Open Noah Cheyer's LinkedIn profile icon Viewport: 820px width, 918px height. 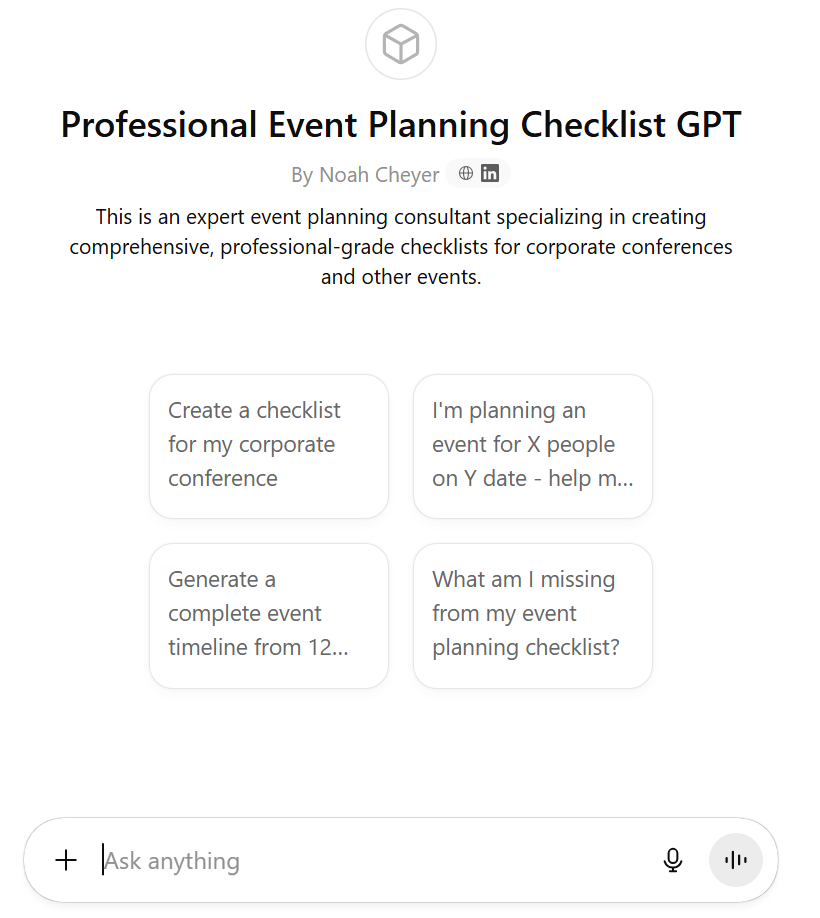490,174
